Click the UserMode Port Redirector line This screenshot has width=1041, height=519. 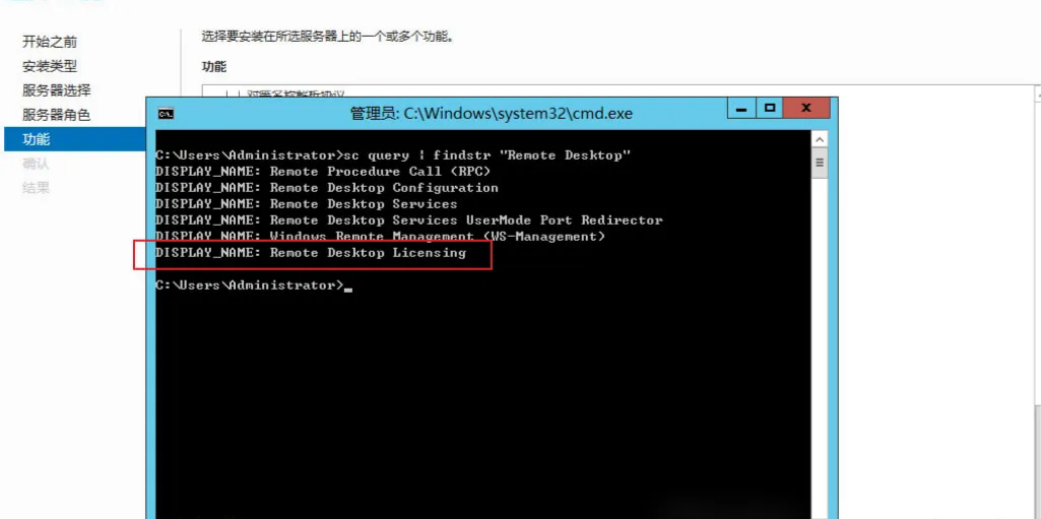click(x=409, y=220)
